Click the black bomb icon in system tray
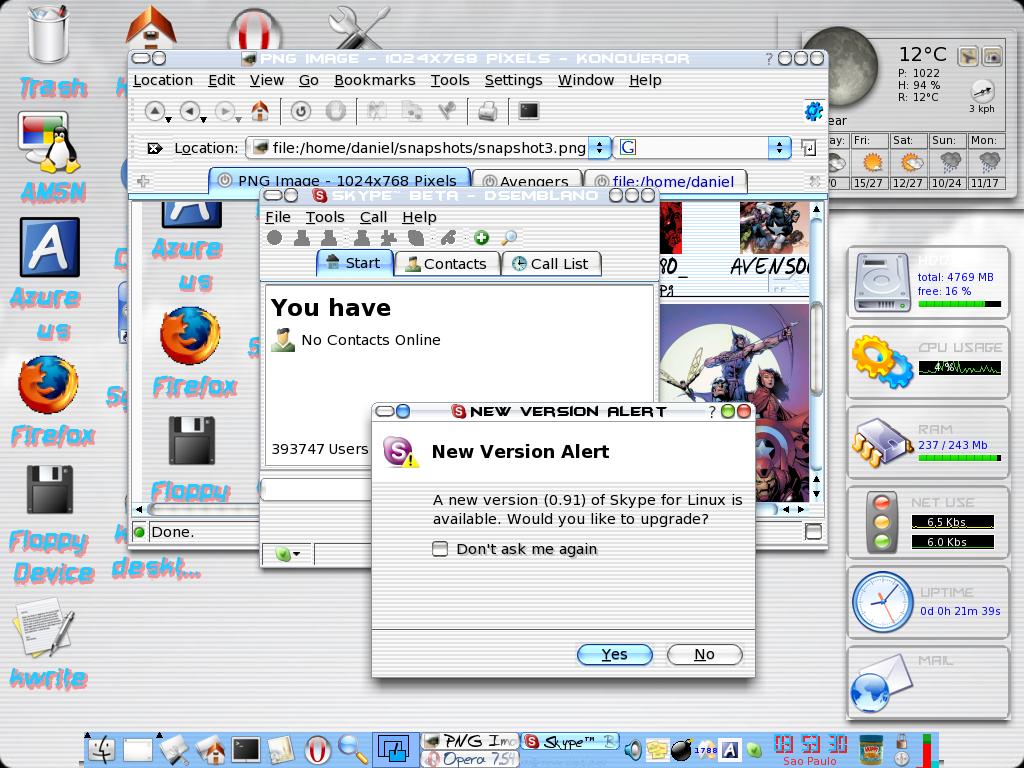This screenshot has height=768, width=1024. [x=680, y=750]
